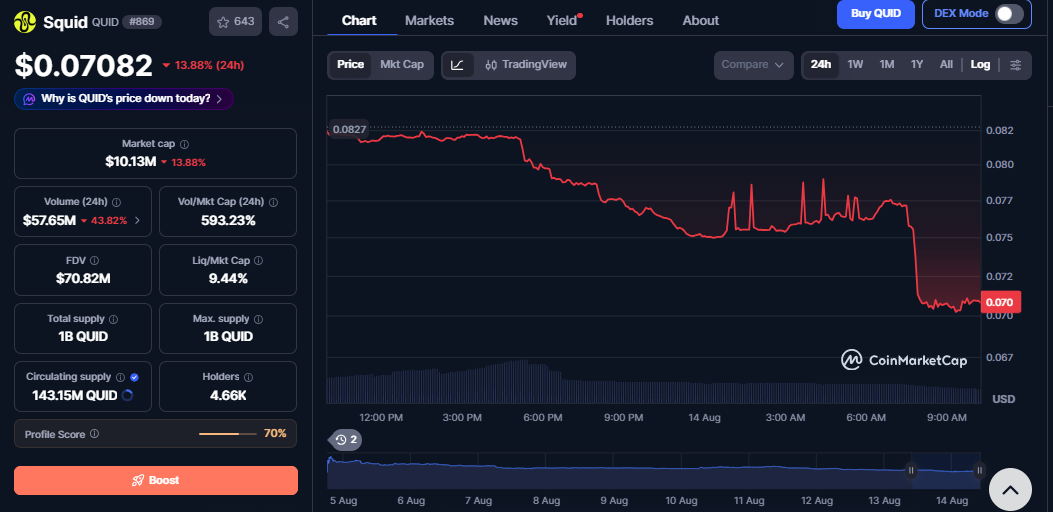The width and height of the screenshot is (1053, 512).
Task: Open the Chart tab
Action: pos(359,21)
